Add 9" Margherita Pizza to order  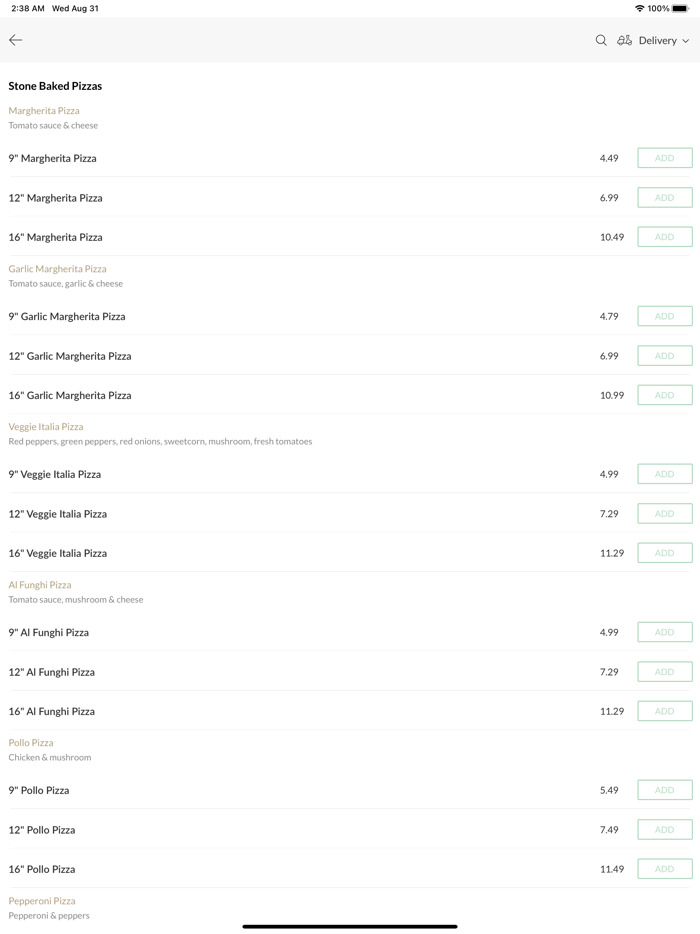click(x=664, y=158)
